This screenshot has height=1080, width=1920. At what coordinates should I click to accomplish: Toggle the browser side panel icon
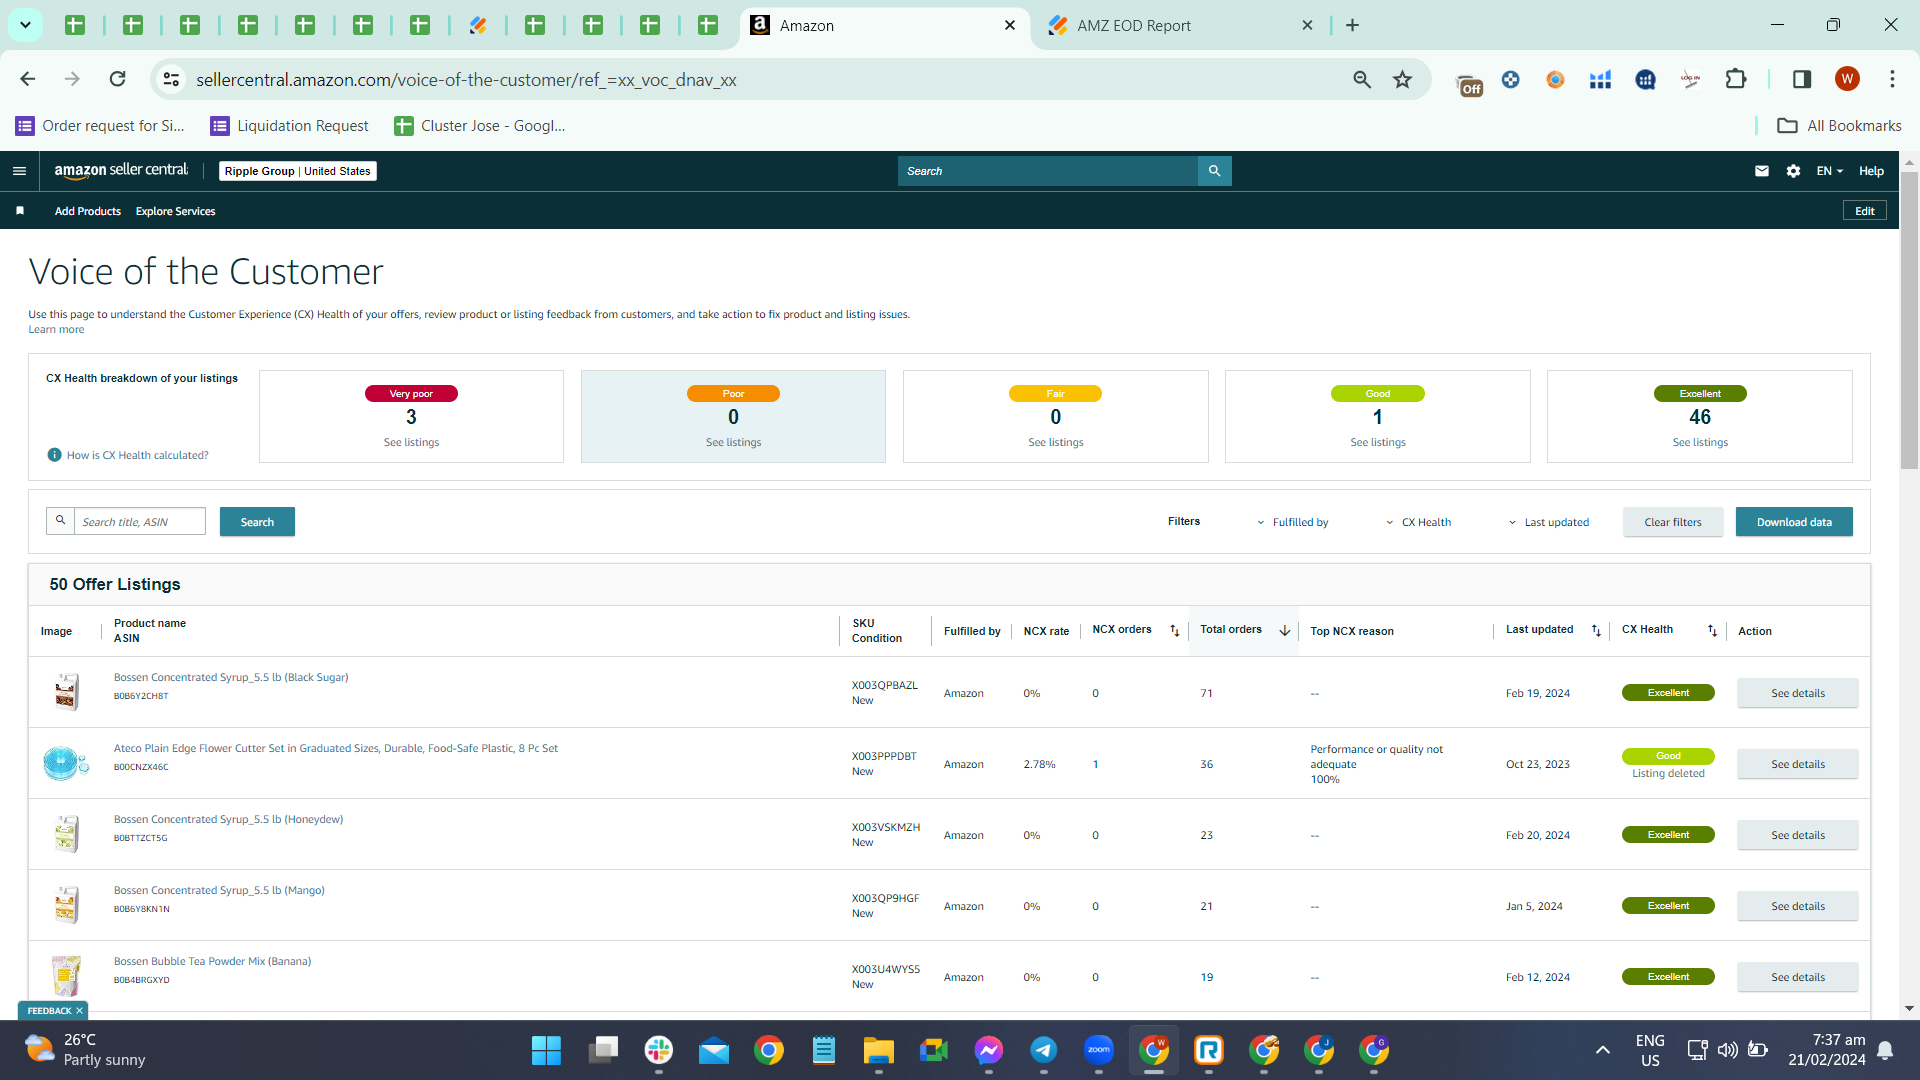1802,79
